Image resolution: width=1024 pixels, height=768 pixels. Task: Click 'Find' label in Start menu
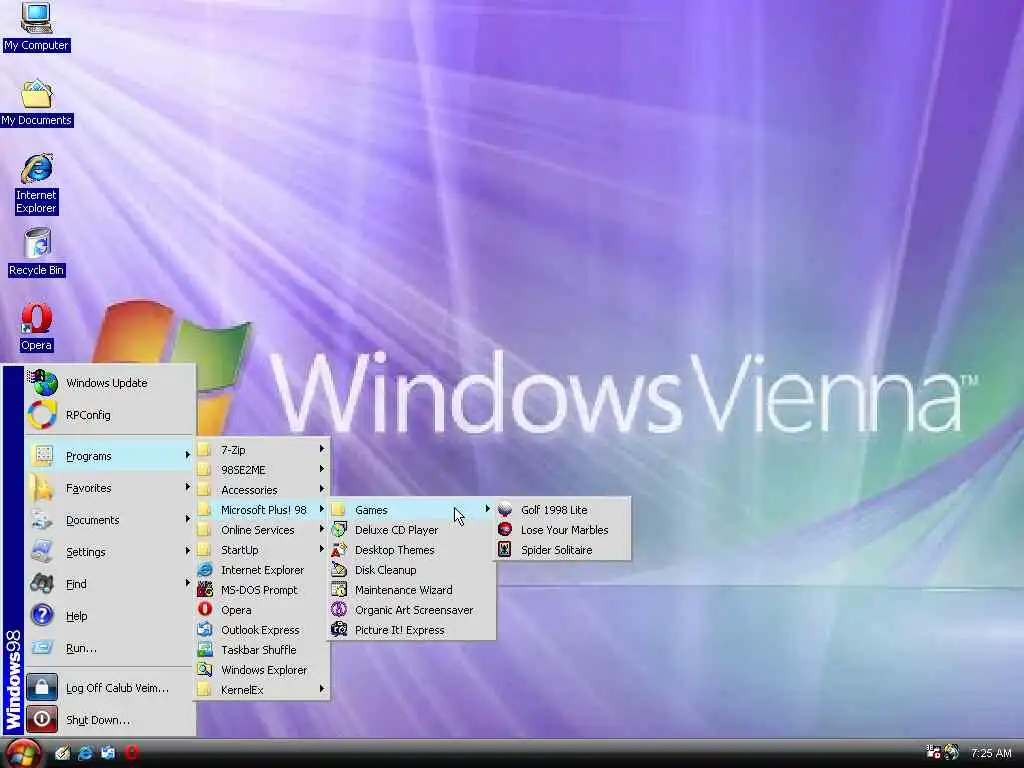click(76, 584)
